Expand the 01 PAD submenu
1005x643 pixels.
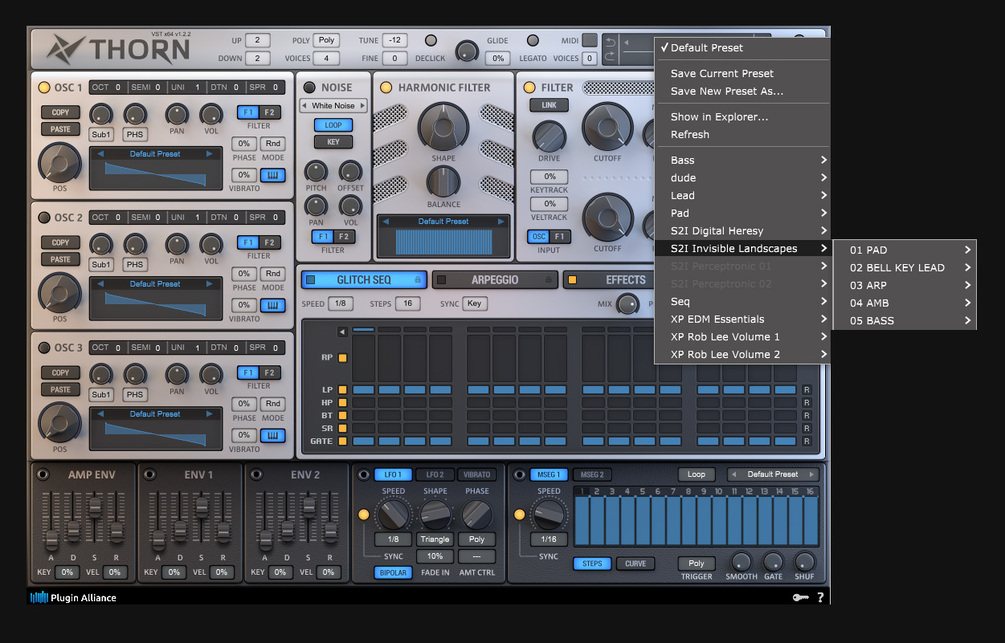(904, 250)
